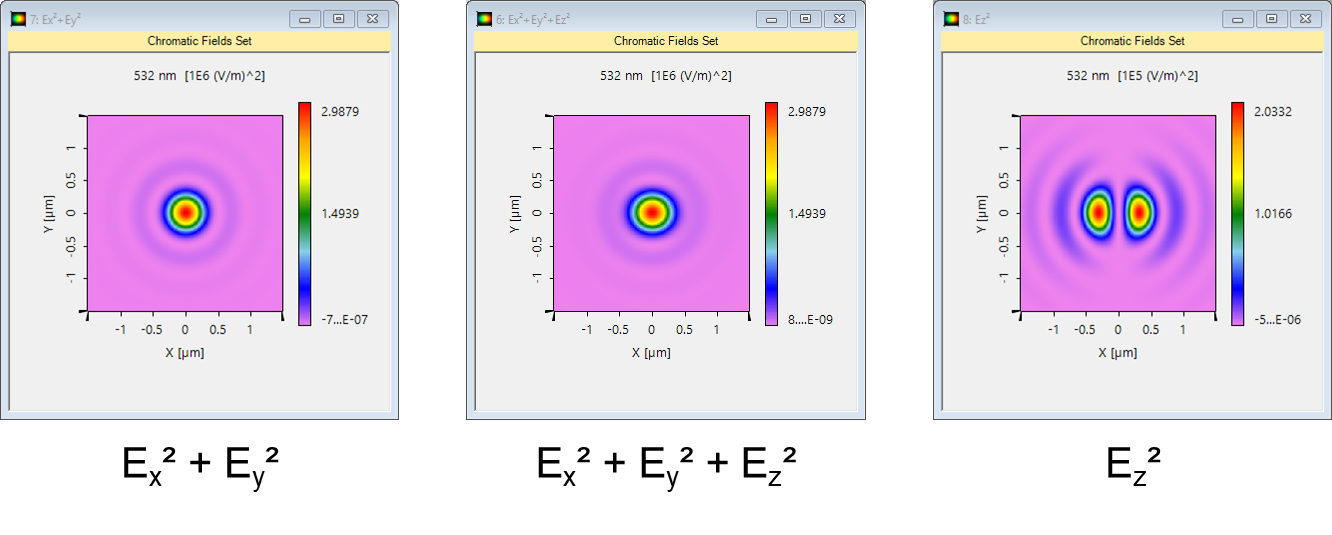Close the 6: Ex²+Ey²+Ez² window

click(840, 18)
